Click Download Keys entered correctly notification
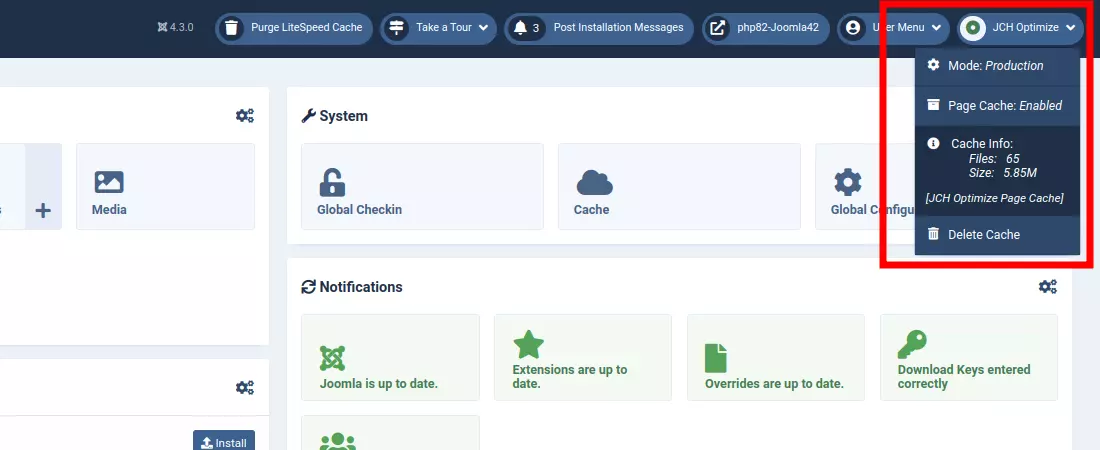The height and width of the screenshot is (450, 1100). pos(969,357)
